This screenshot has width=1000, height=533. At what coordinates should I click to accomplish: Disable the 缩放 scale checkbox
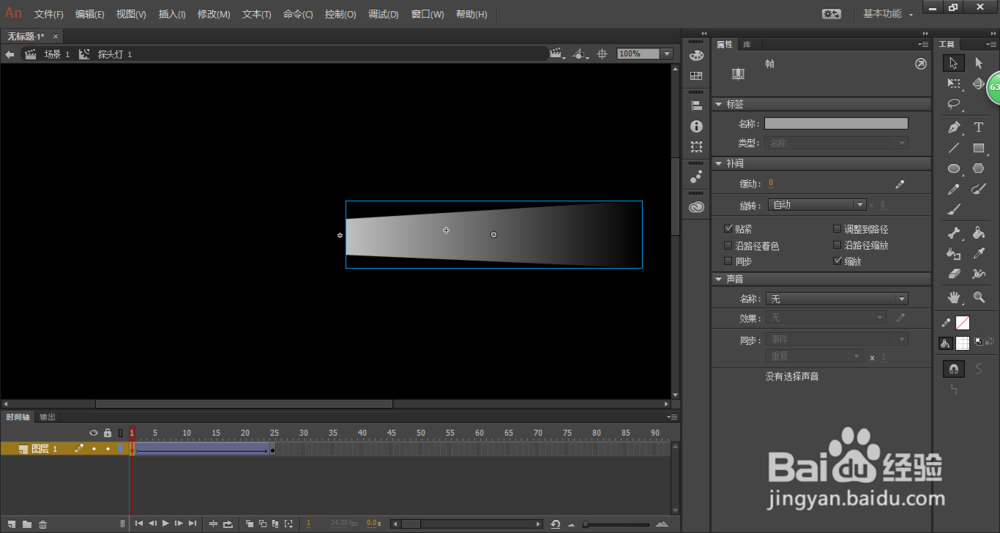point(837,261)
